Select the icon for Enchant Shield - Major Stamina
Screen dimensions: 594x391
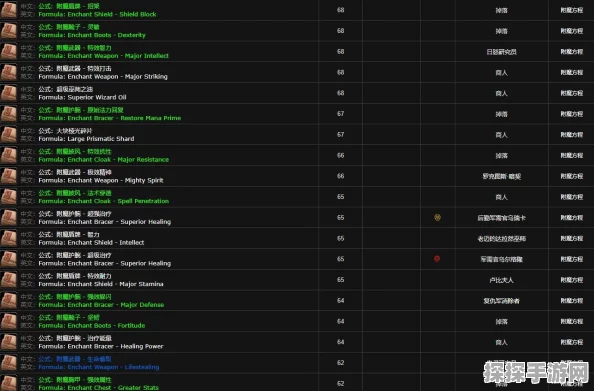coord(9,280)
